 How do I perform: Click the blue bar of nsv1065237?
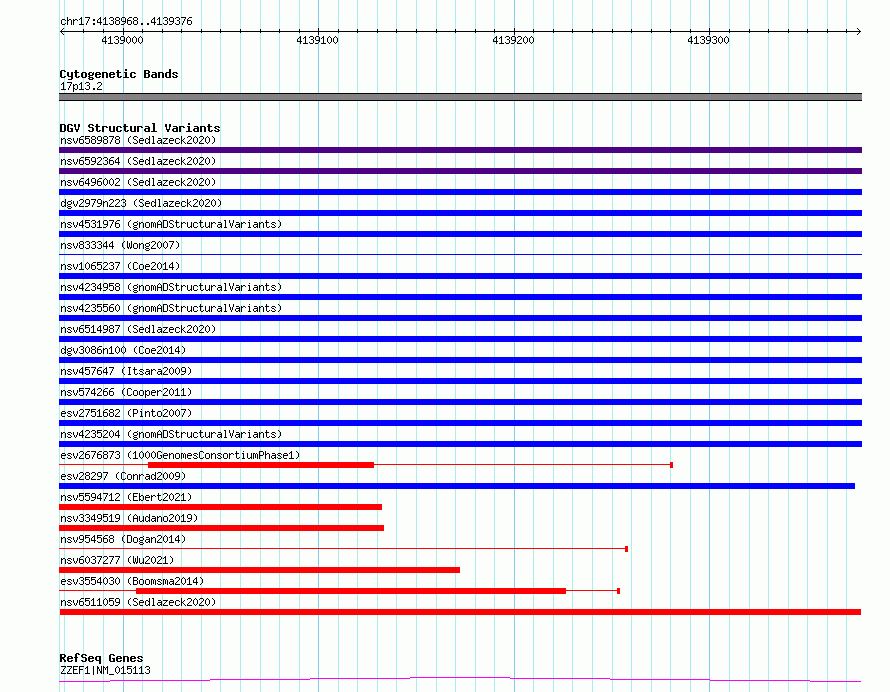[x=460, y=276]
